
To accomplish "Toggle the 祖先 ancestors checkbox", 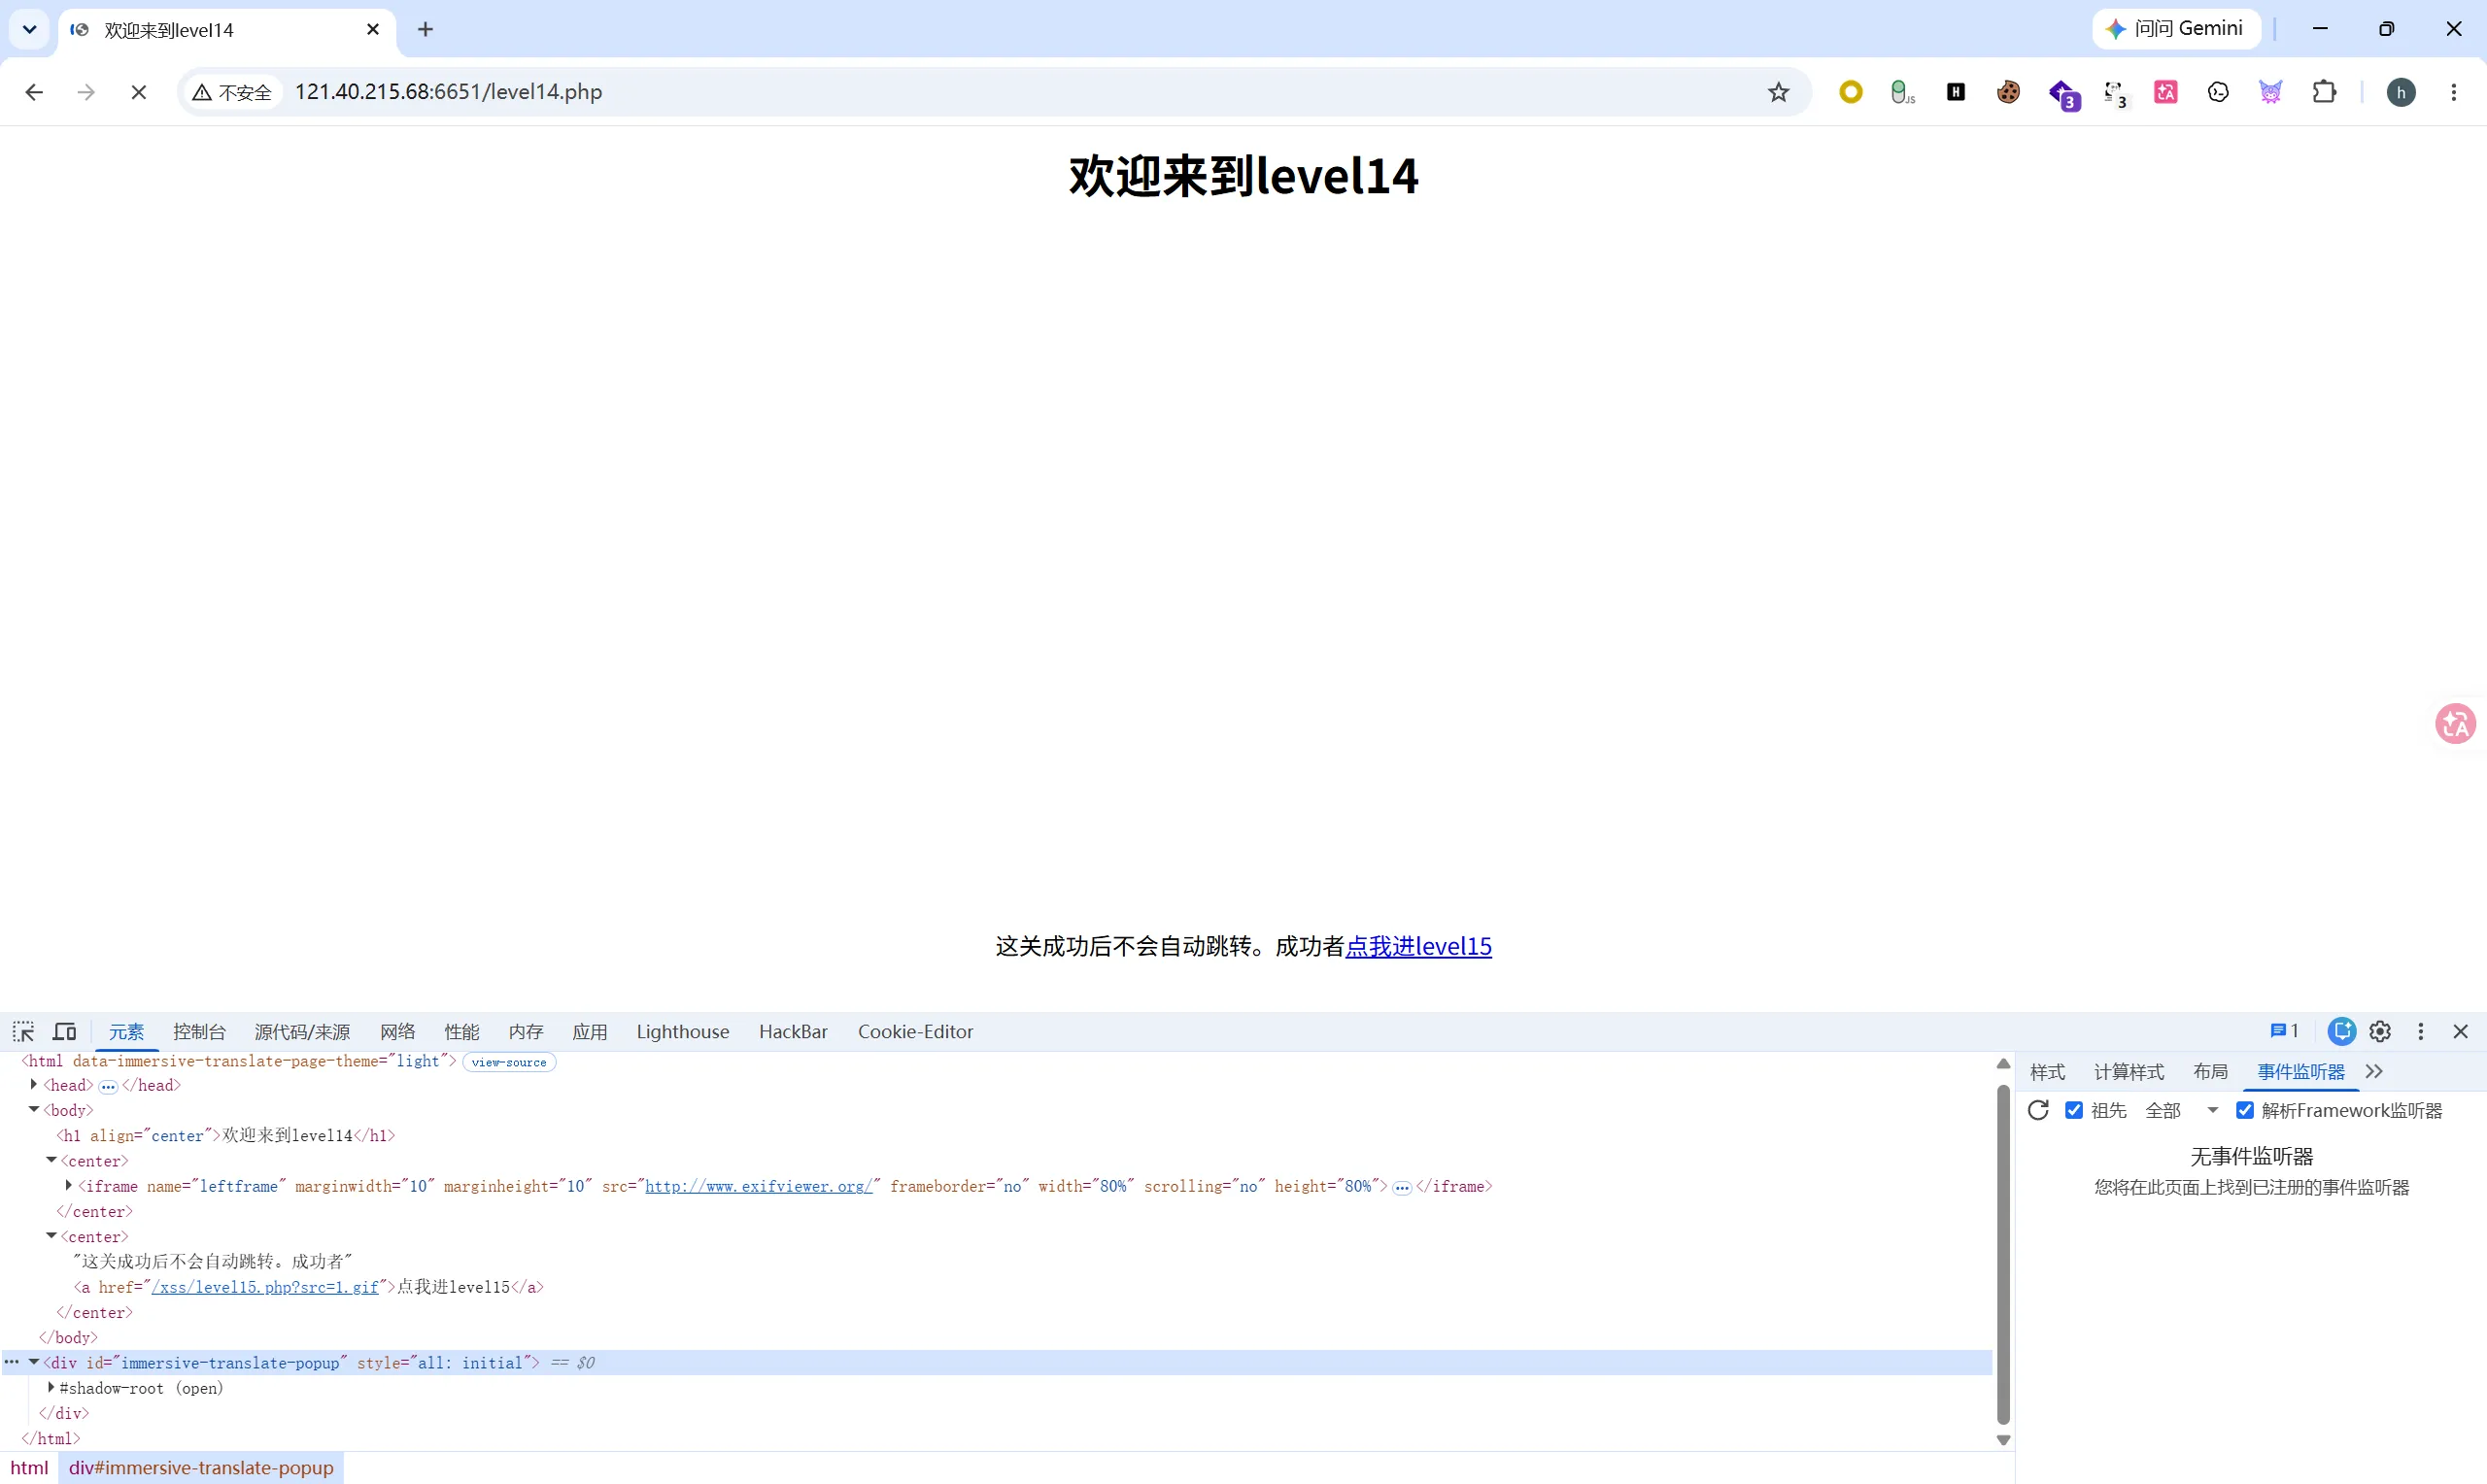I will click(2074, 1110).
